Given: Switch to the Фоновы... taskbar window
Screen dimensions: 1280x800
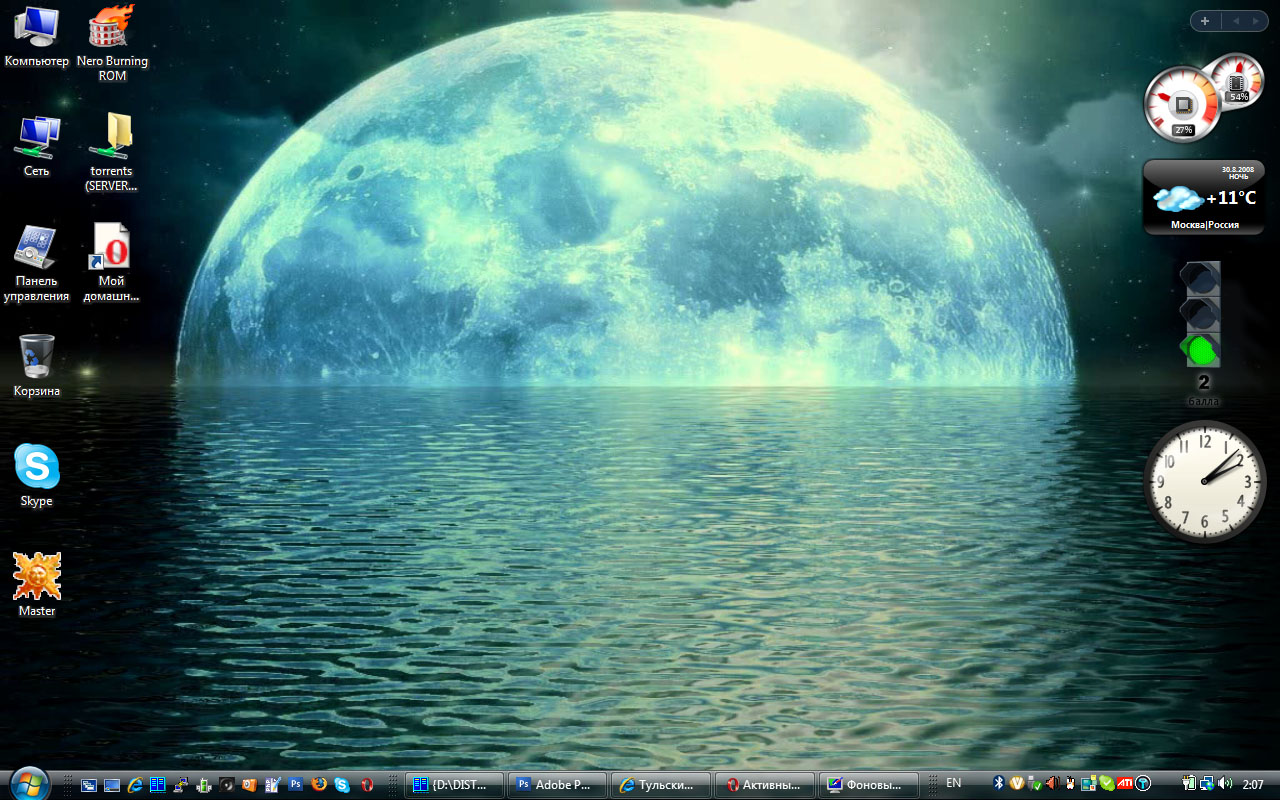Looking at the screenshot, I should click(x=868, y=785).
